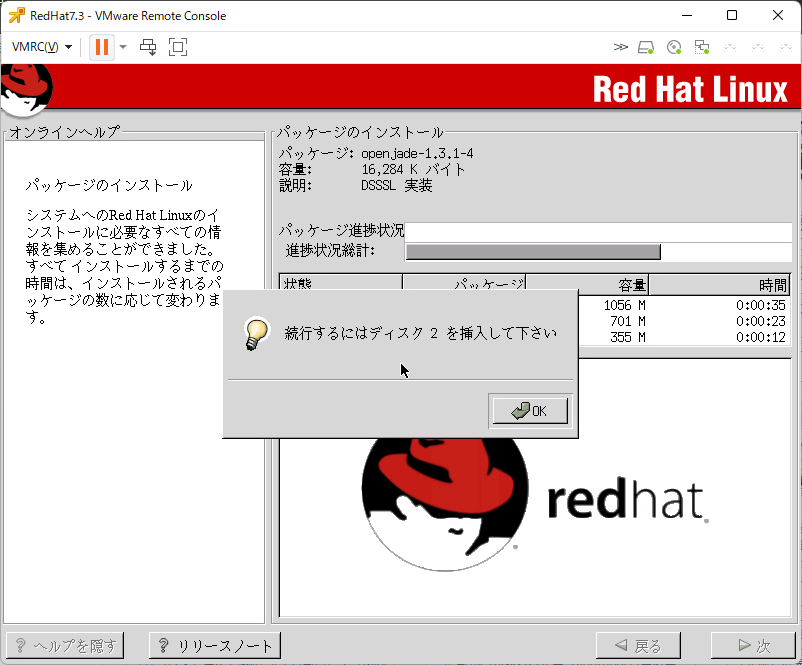Click the 701 M size value
The image size is (802, 665).
628,321
